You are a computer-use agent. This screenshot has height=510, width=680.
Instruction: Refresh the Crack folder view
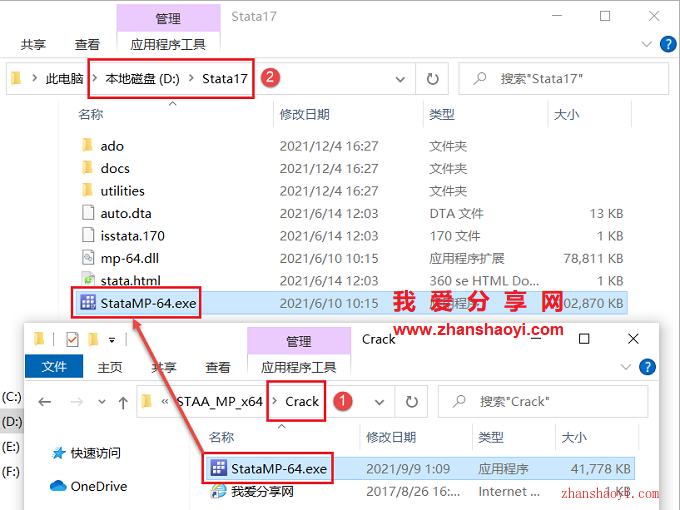click(411, 402)
